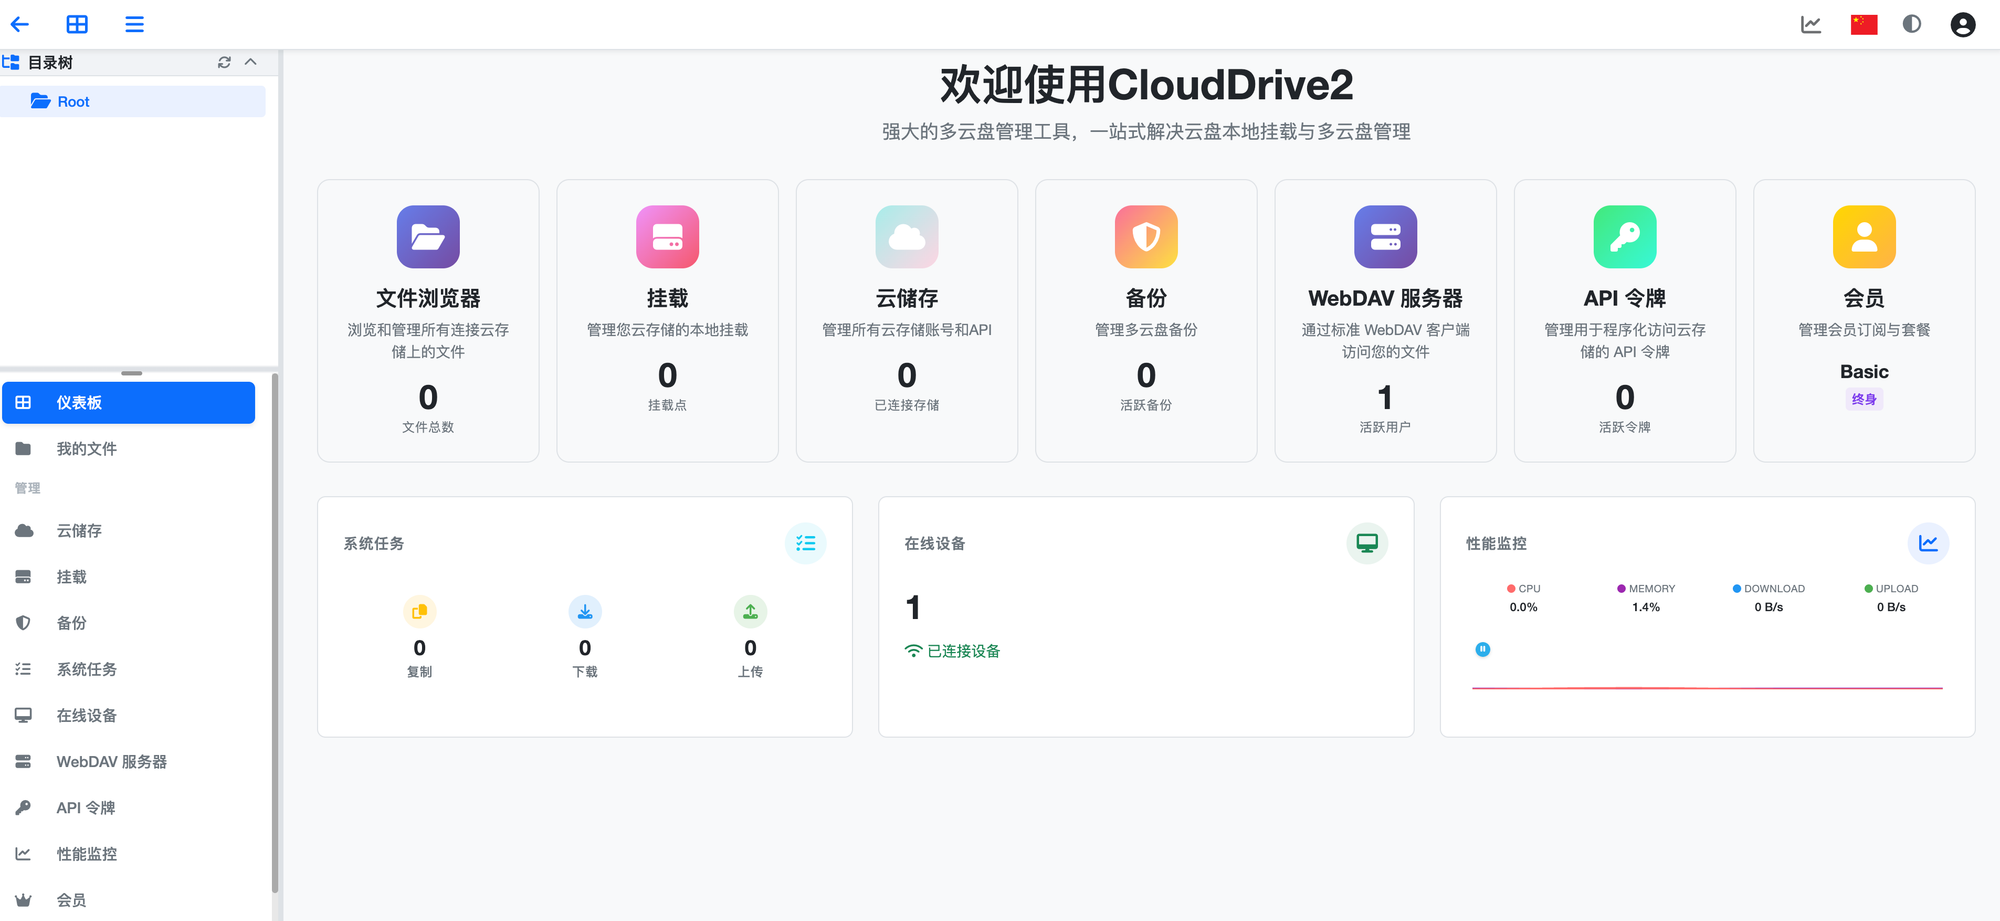
Task: Refresh the directory tree
Action: pos(224,62)
